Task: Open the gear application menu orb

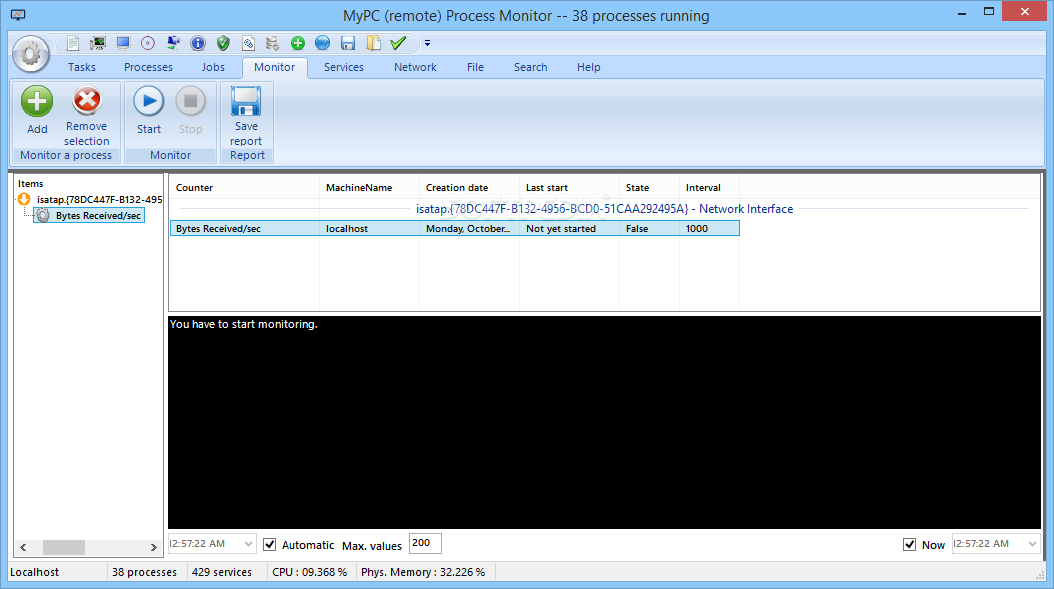Action: pos(31,54)
